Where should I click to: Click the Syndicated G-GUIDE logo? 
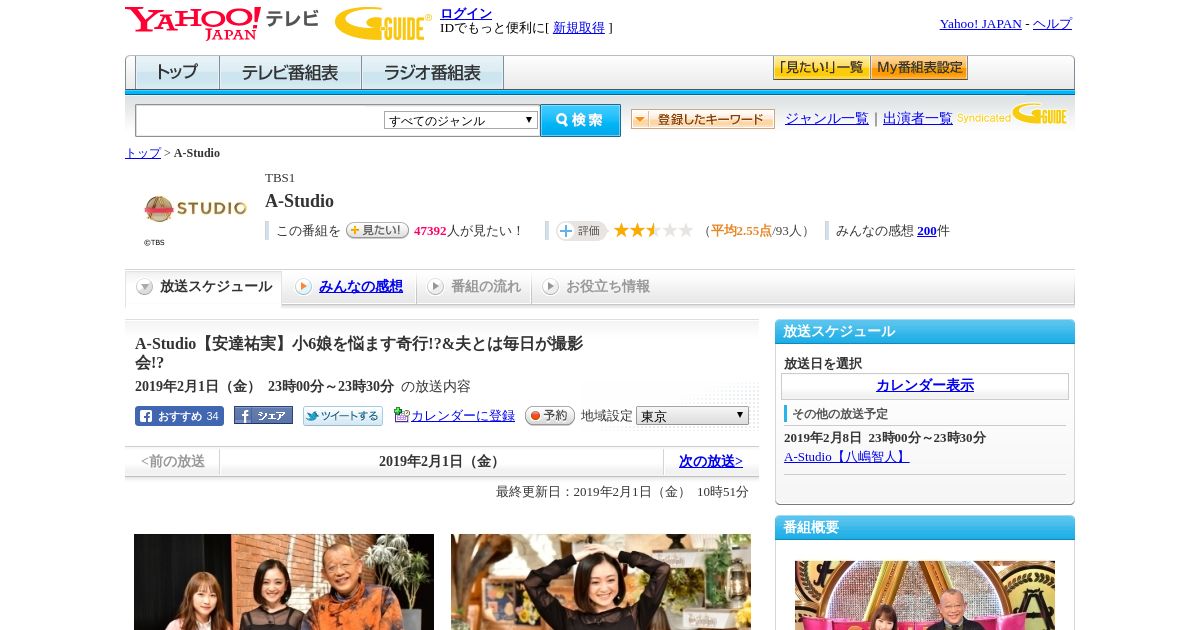(x=1012, y=115)
